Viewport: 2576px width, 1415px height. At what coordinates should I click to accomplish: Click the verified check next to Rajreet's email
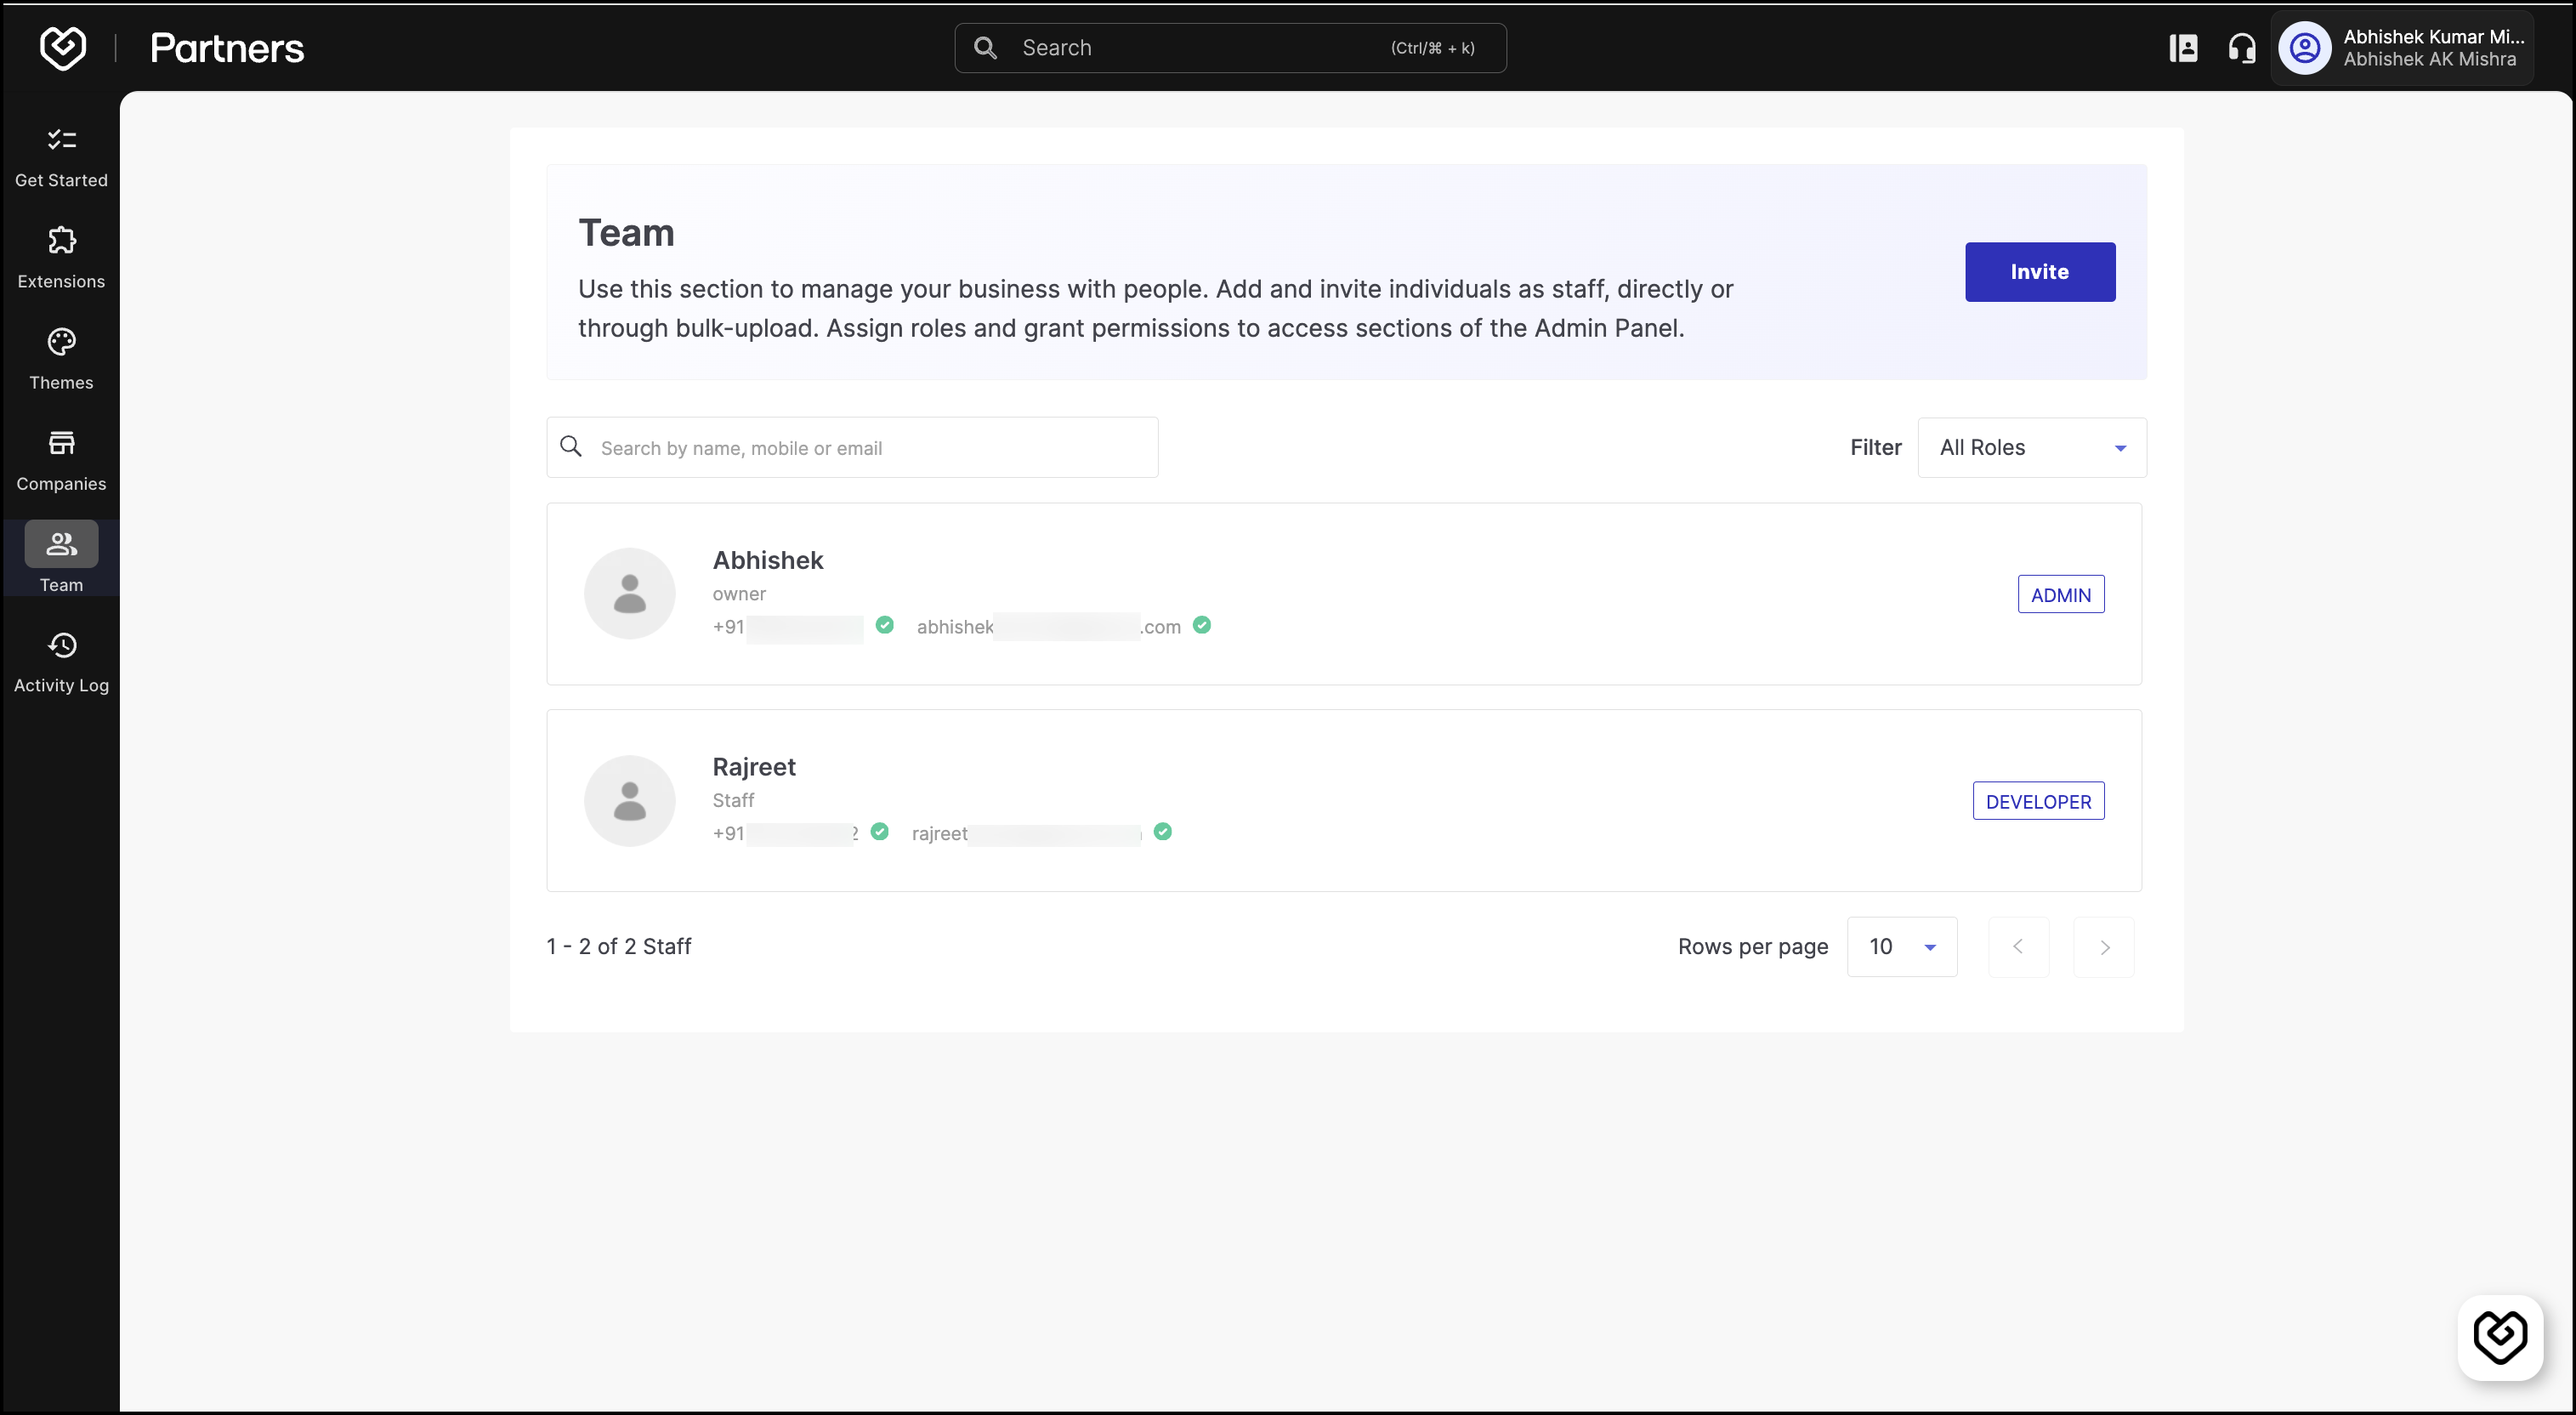(x=1163, y=832)
